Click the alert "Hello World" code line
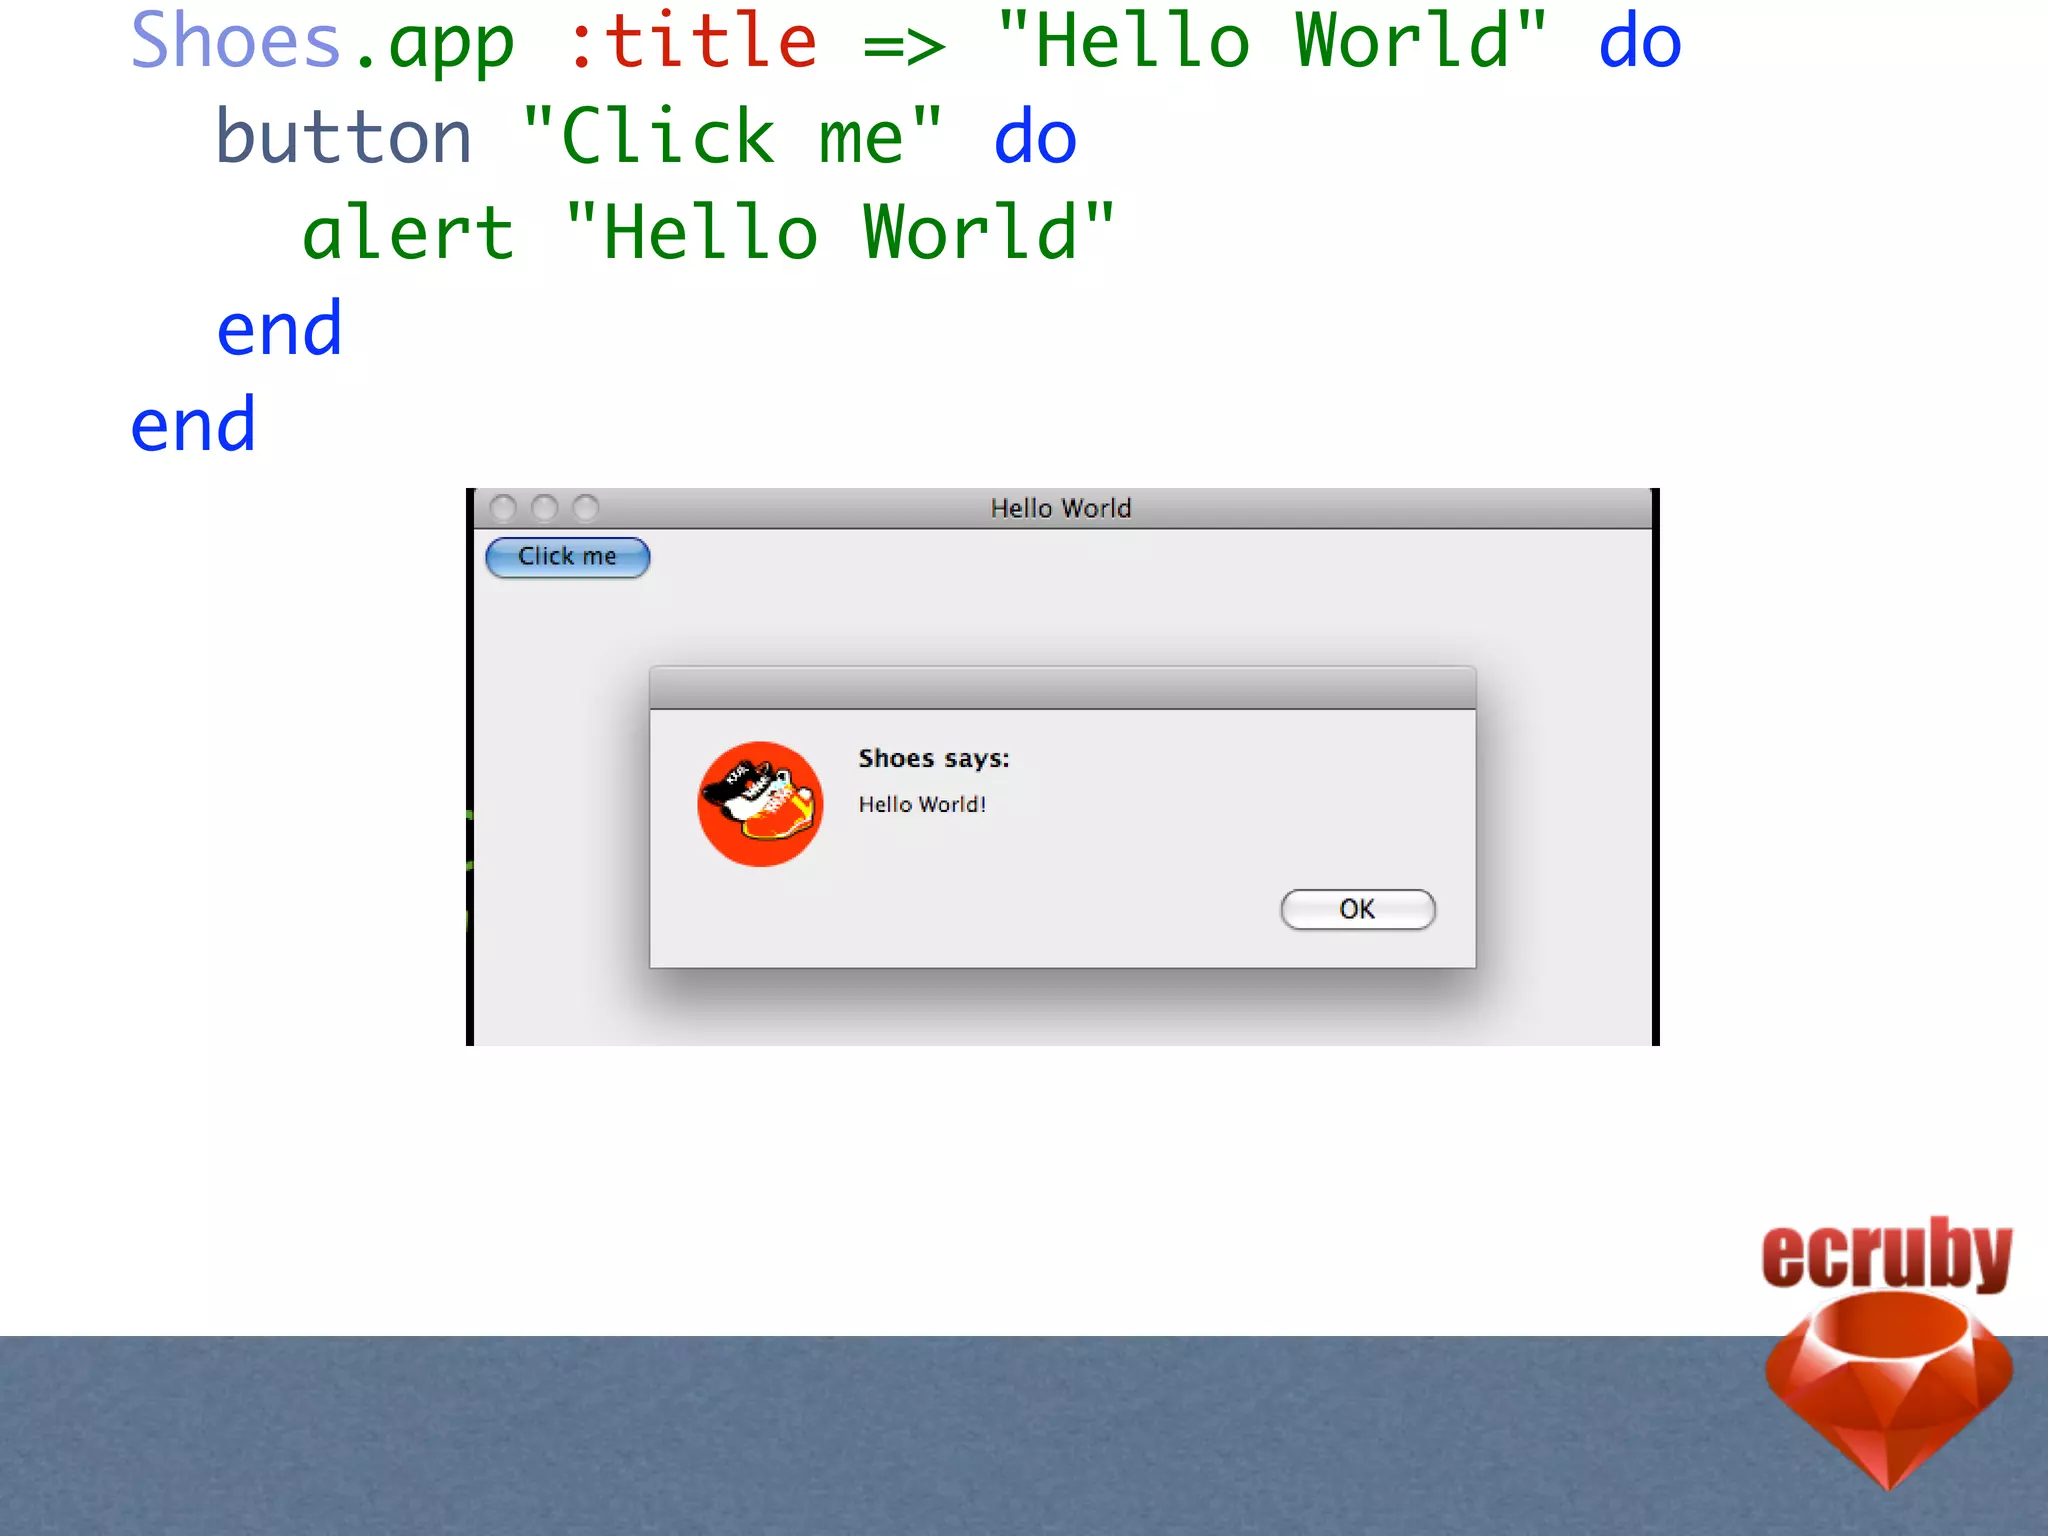Viewport: 2048px width, 1536px height. pyautogui.click(x=708, y=233)
